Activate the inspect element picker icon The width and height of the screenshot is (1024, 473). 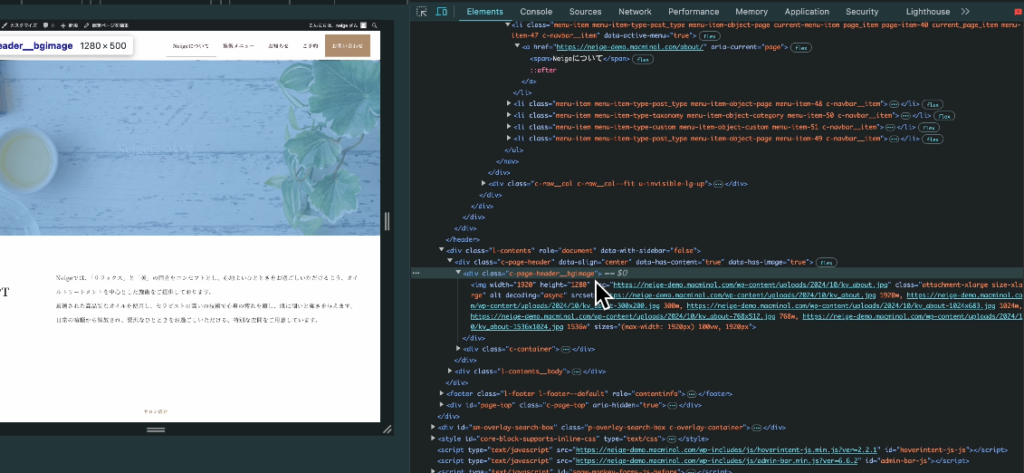(422, 11)
